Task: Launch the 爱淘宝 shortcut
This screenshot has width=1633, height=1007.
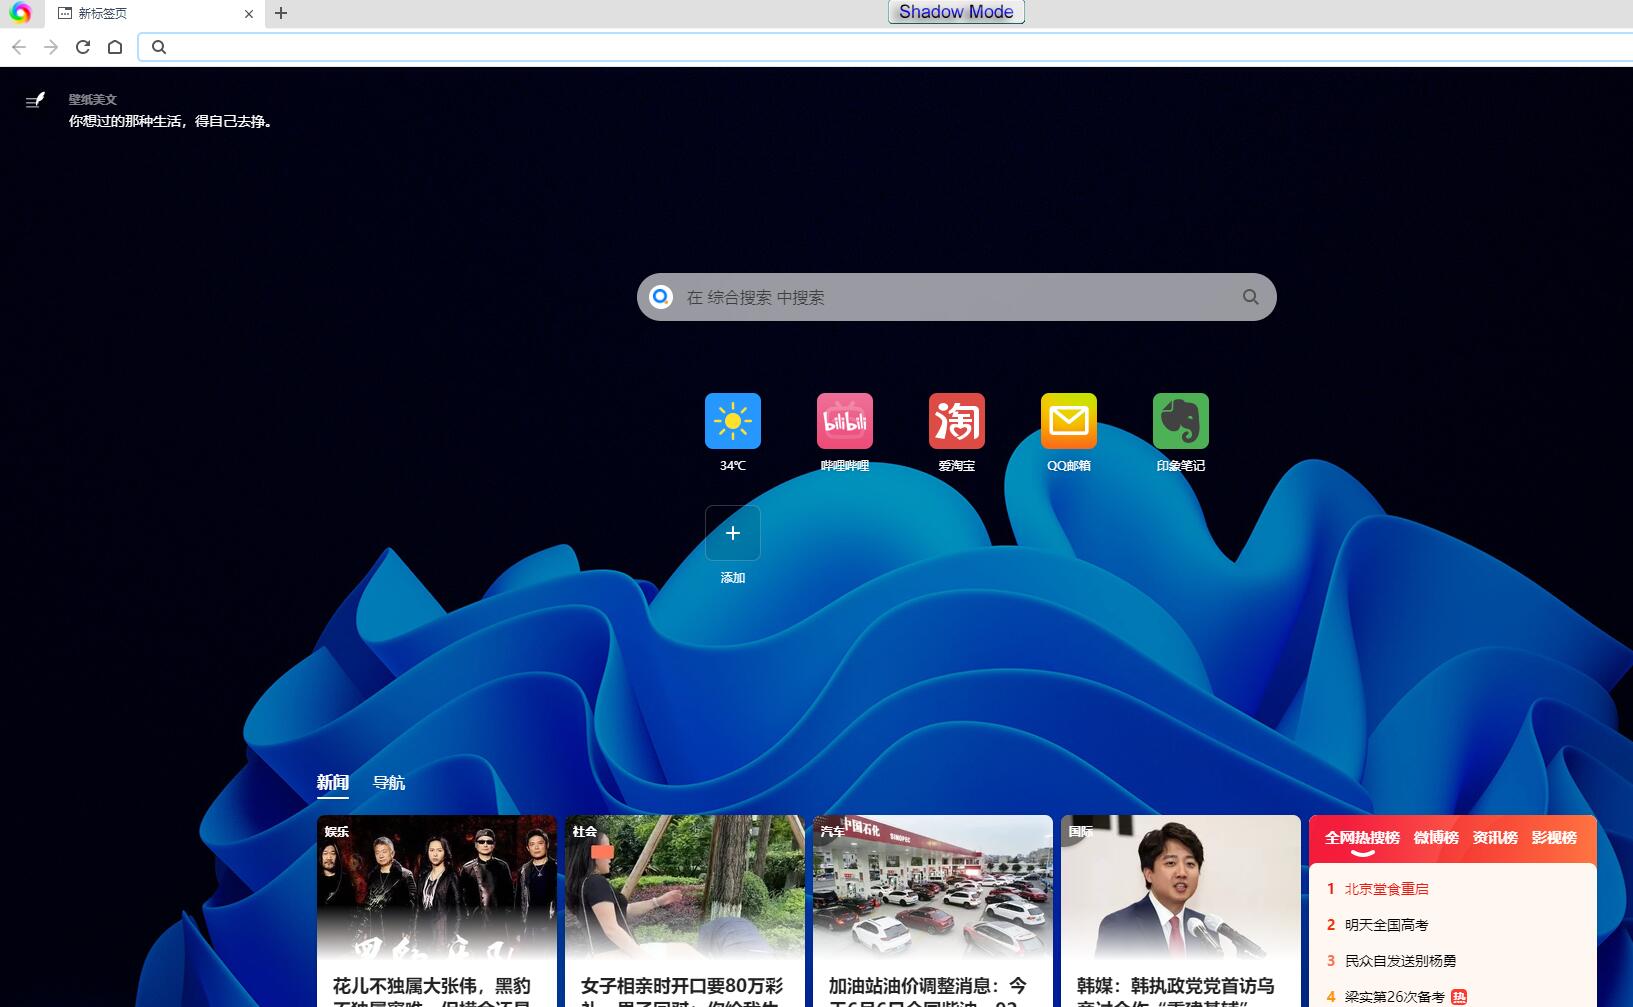Action: click(956, 421)
